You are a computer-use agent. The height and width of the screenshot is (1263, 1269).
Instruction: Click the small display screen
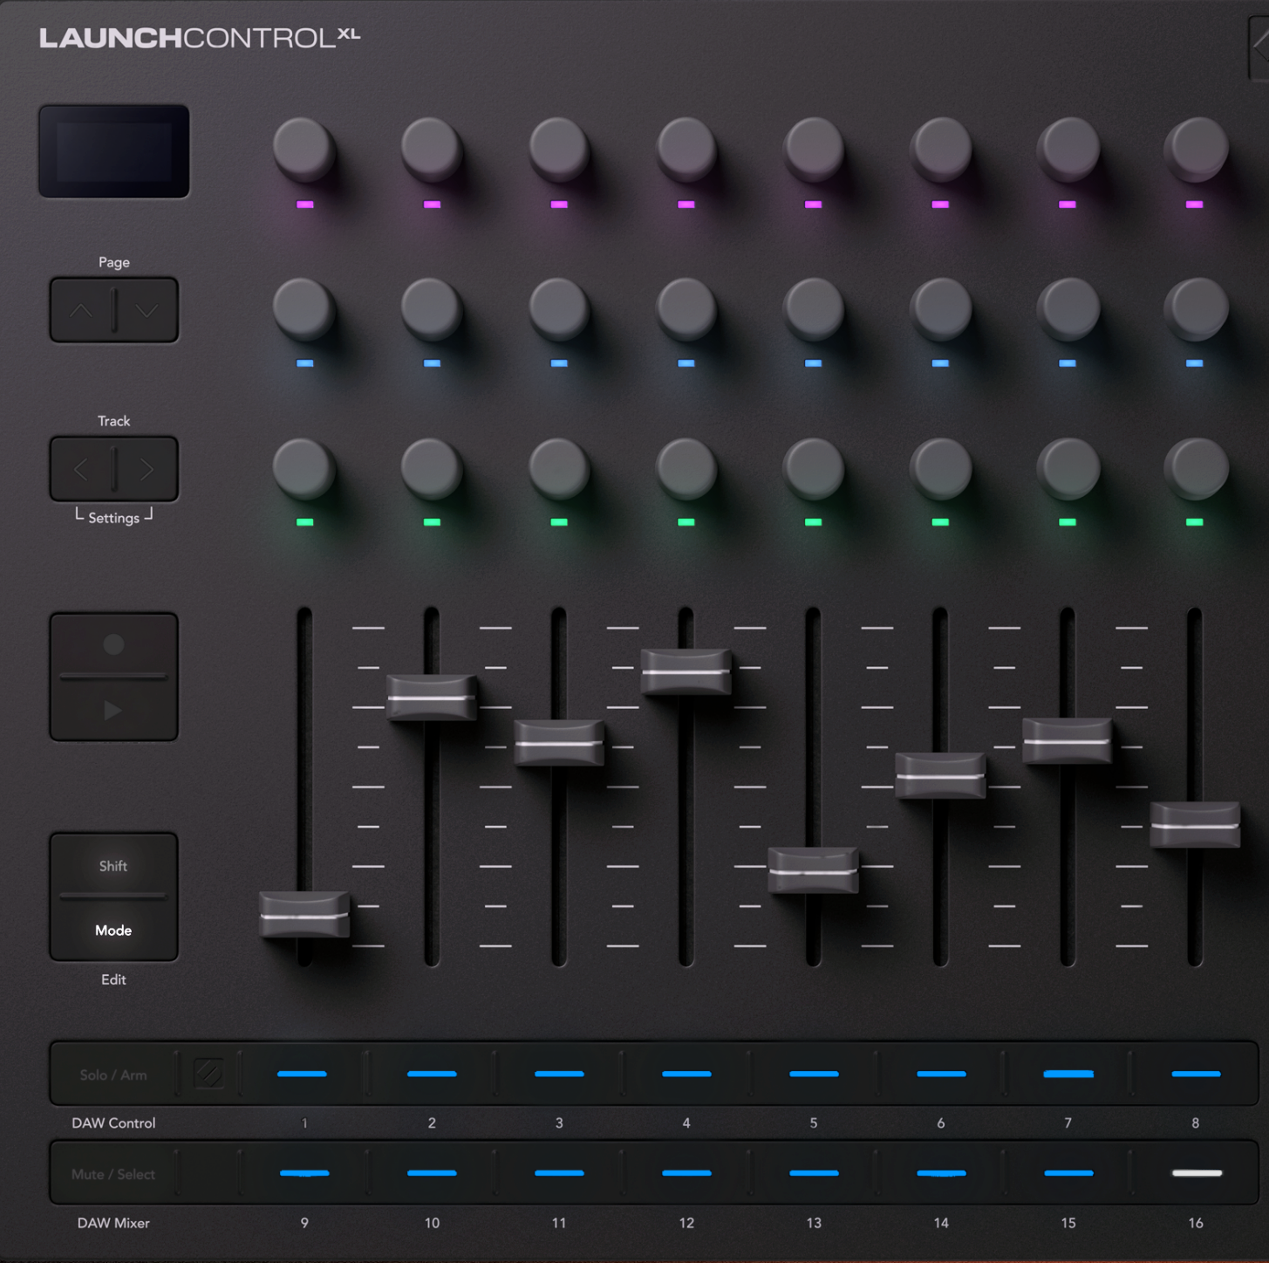(x=114, y=151)
